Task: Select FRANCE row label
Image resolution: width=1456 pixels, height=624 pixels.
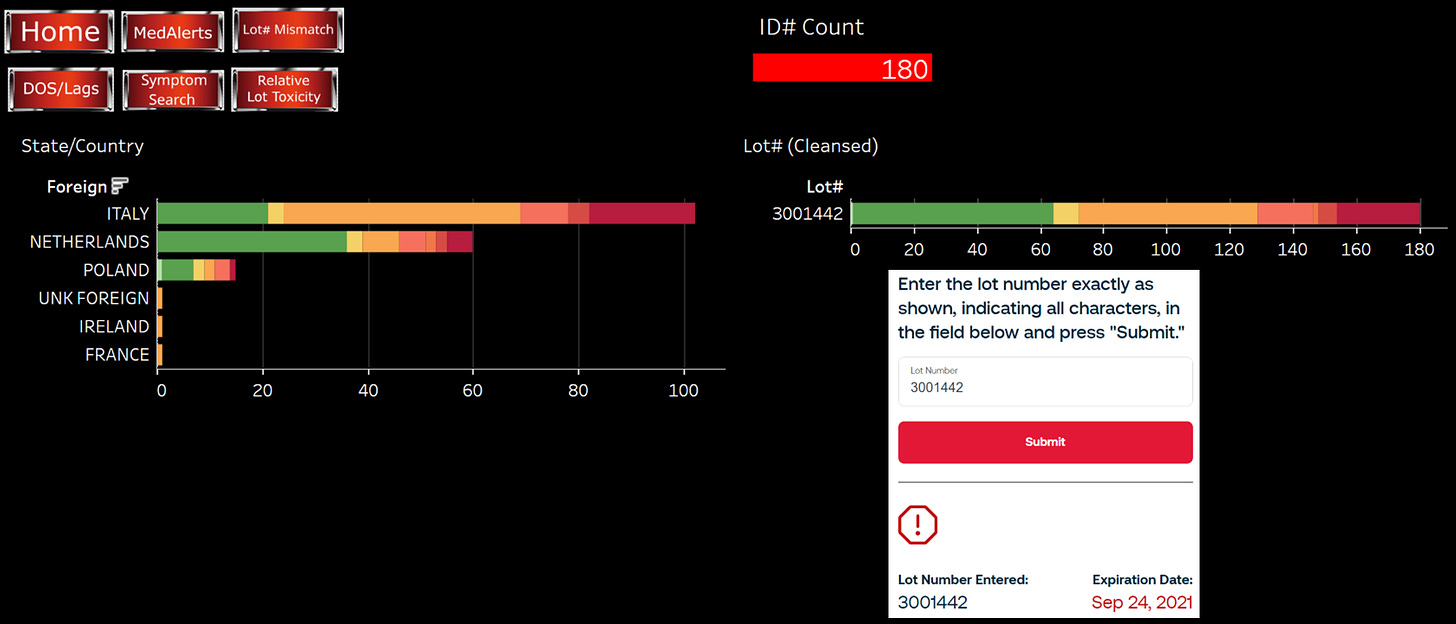Action: tap(117, 354)
